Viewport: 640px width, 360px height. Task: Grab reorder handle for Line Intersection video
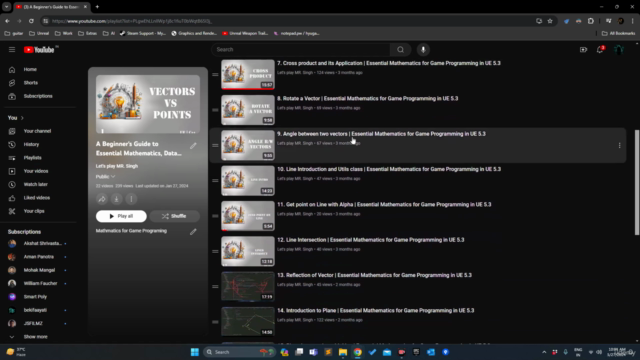click(x=215, y=251)
